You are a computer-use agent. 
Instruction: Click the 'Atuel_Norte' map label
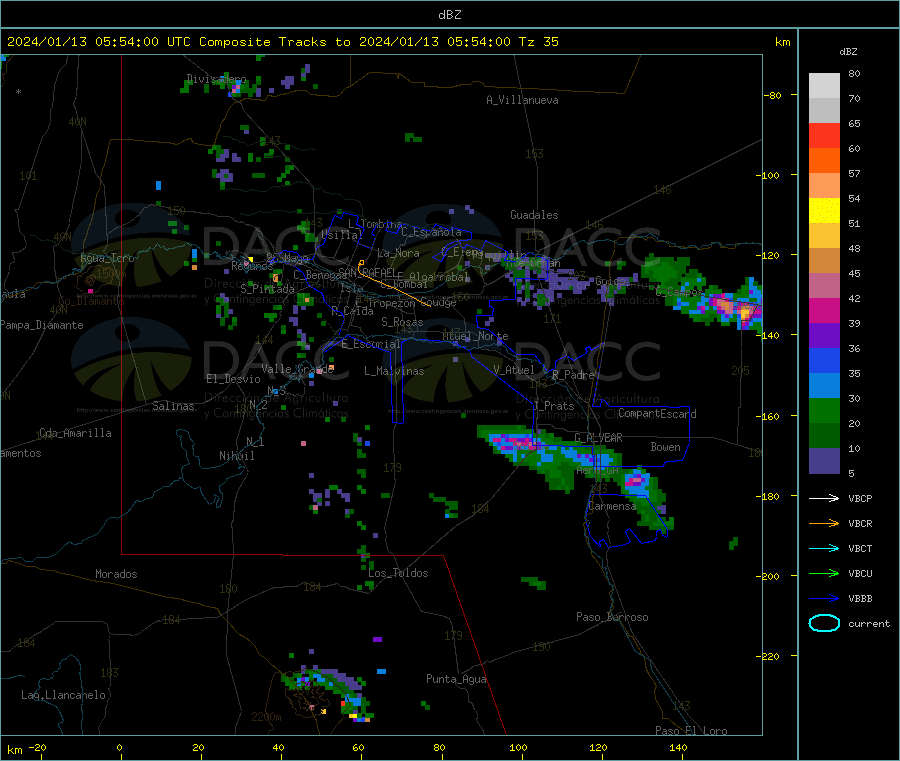pyautogui.click(x=475, y=336)
